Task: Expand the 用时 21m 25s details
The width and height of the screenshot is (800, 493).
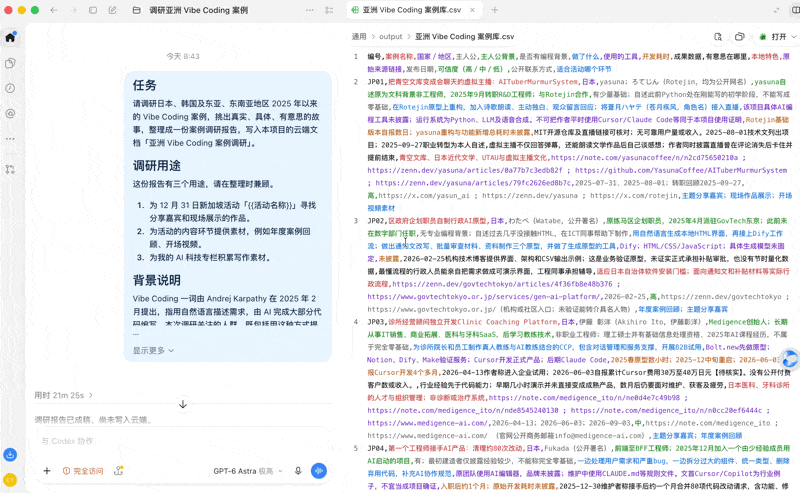Action: 63,396
